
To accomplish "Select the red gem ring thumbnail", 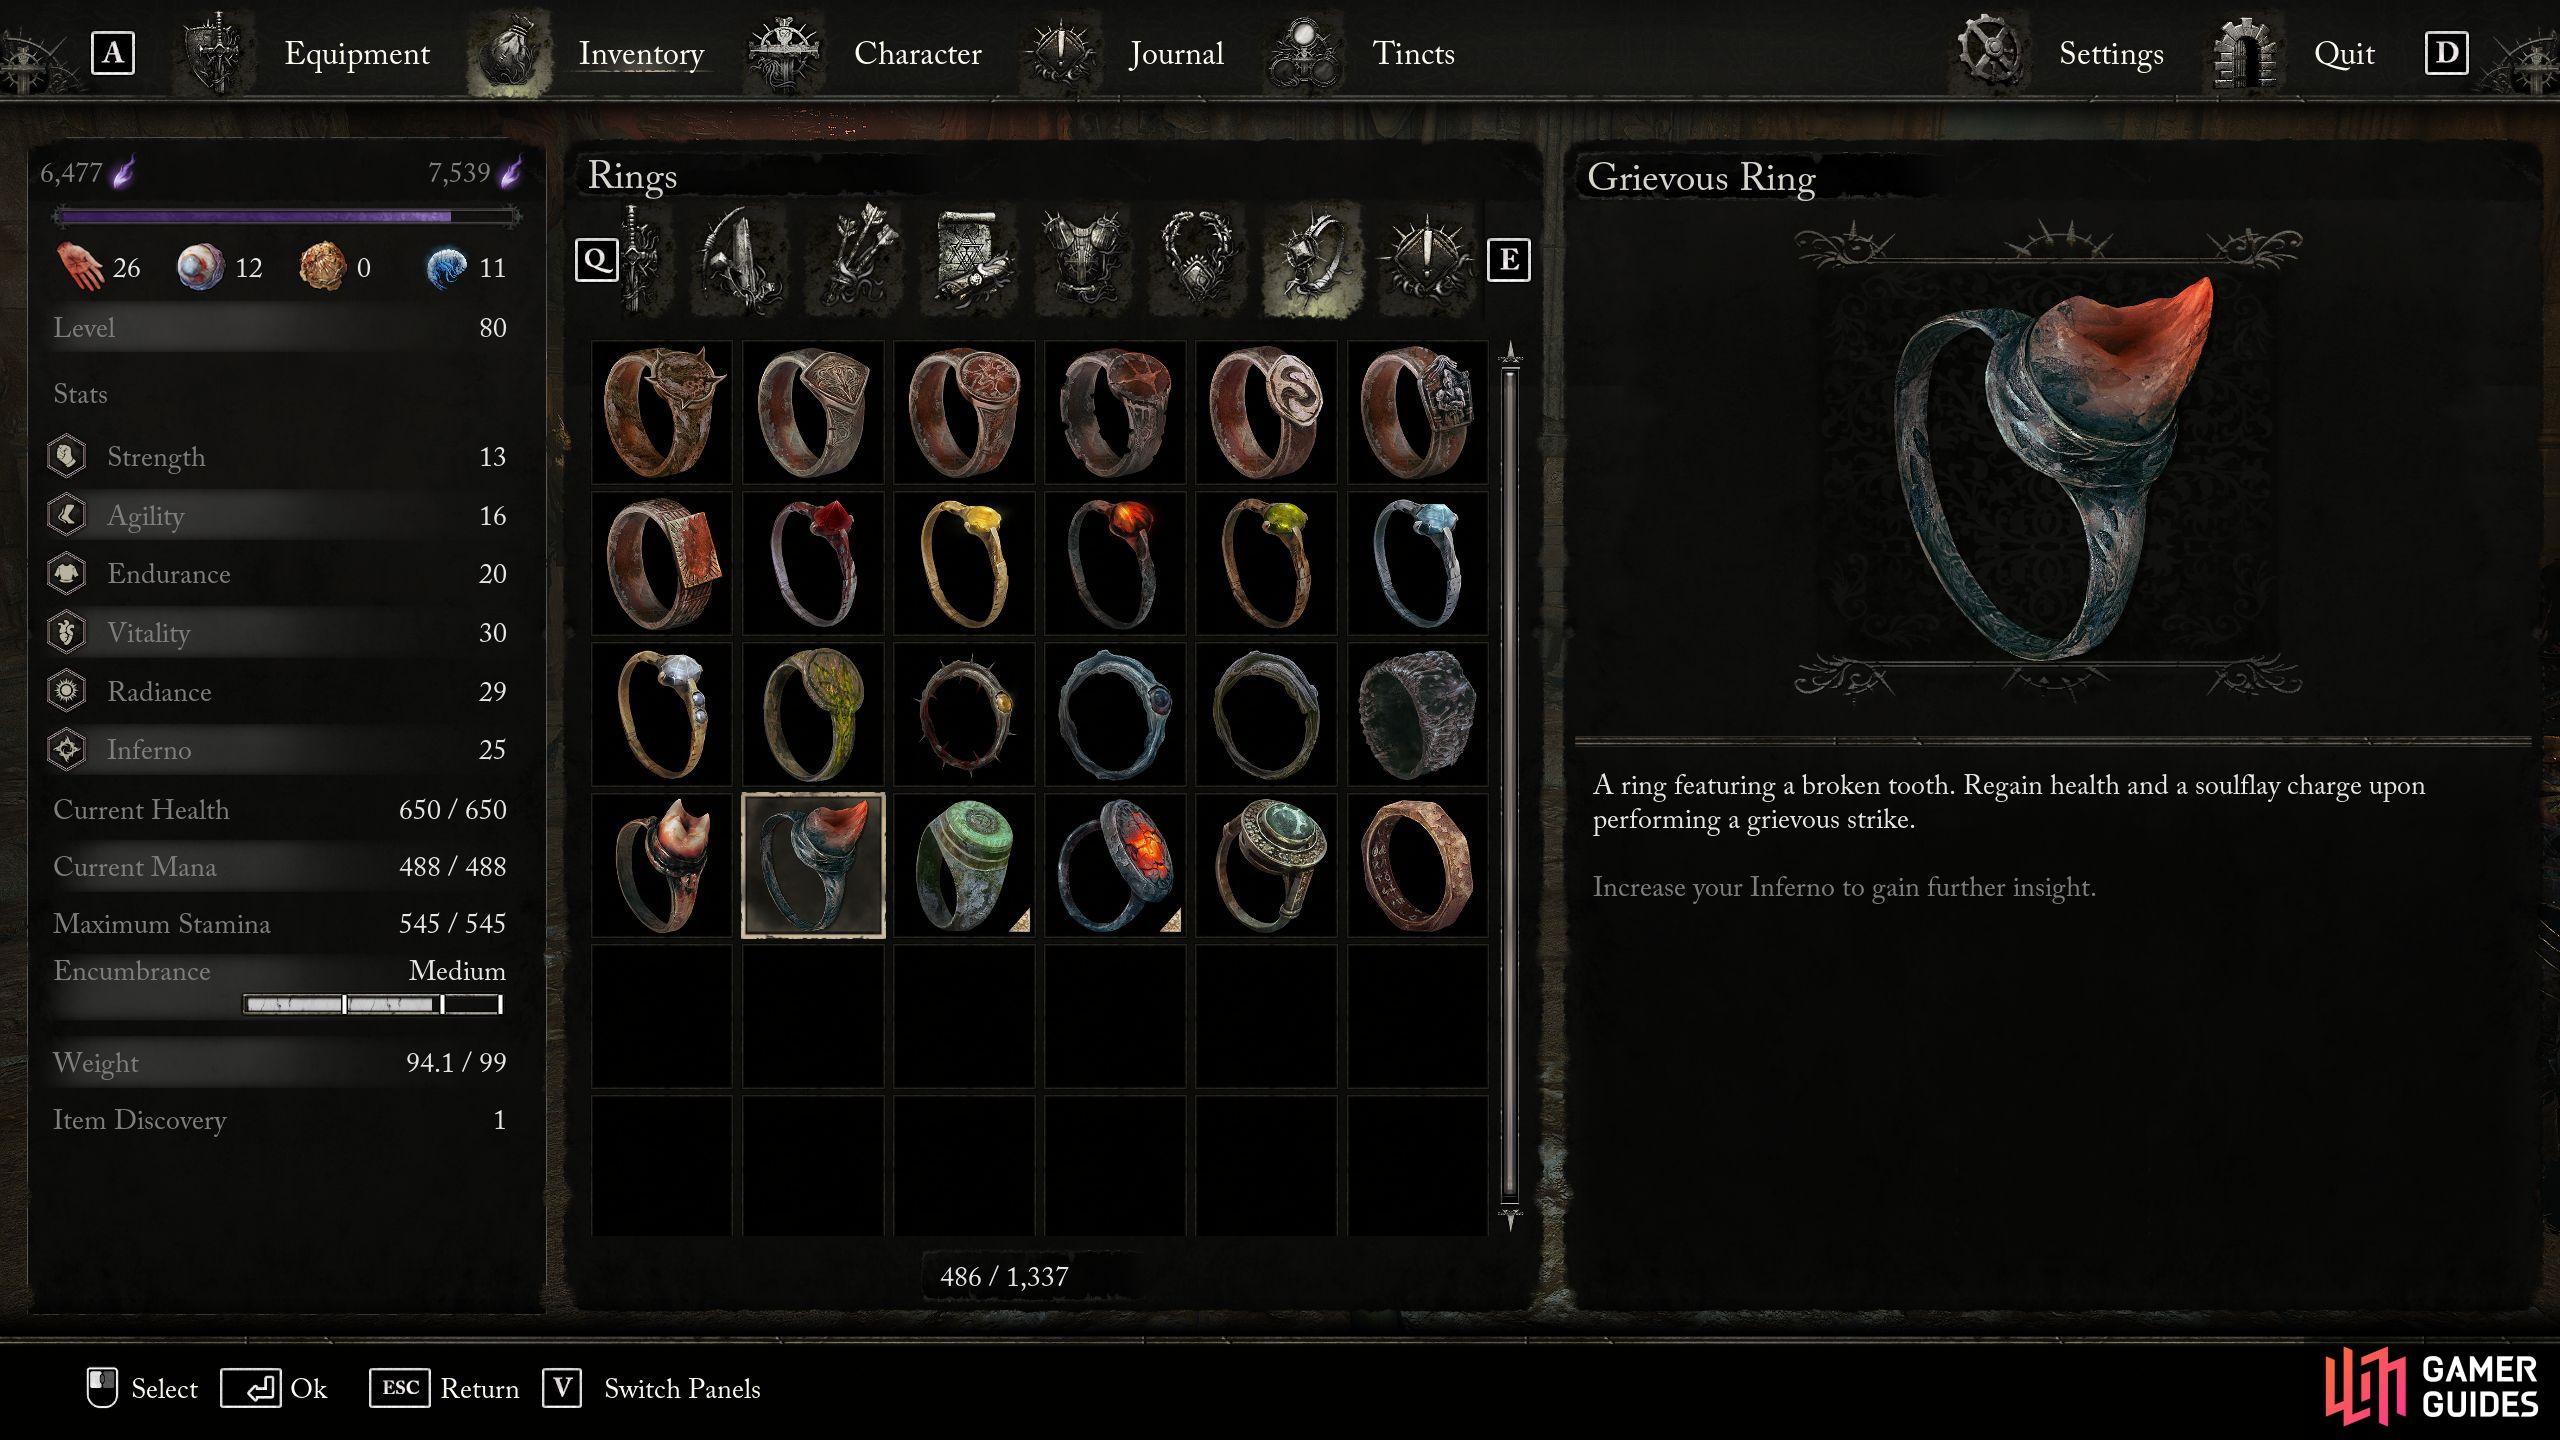I will (x=813, y=563).
